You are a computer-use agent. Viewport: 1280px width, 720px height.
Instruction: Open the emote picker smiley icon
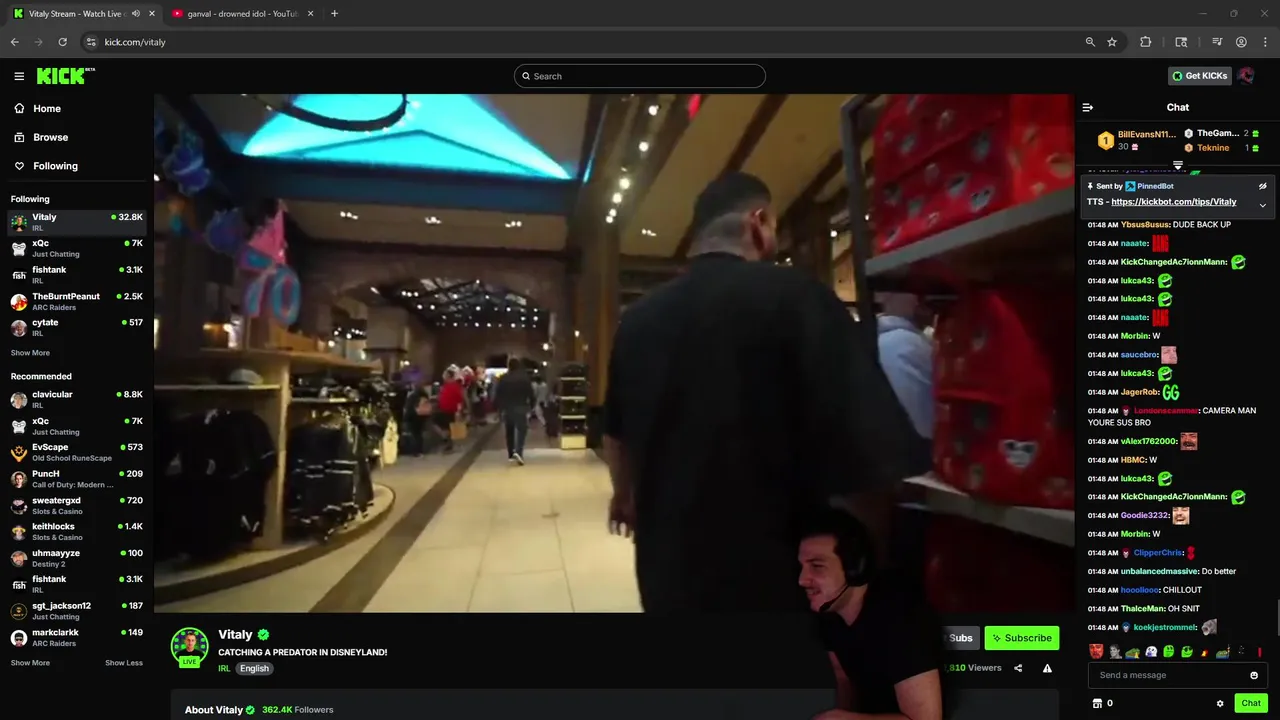click(x=1254, y=675)
